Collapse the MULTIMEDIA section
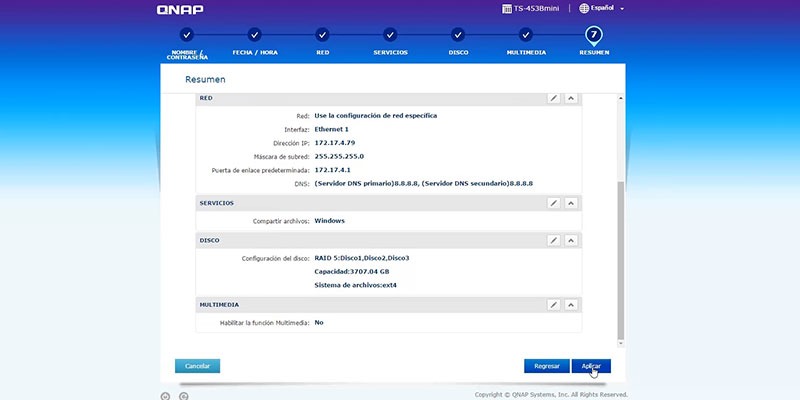This screenshot has height=400, width=800. pos(571,305)
